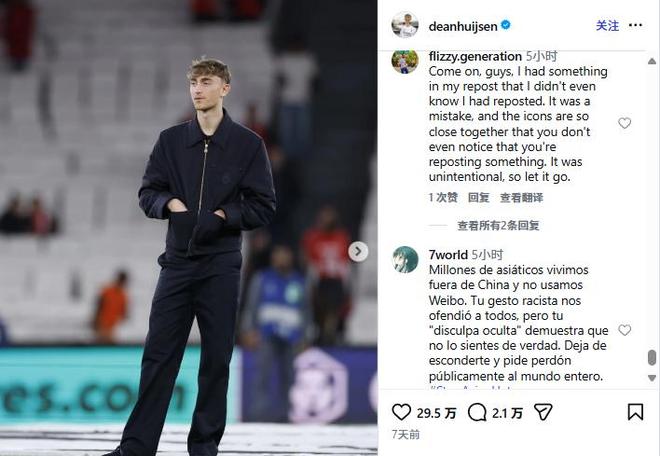Share the post via paper plane icon

coord(543,412)
